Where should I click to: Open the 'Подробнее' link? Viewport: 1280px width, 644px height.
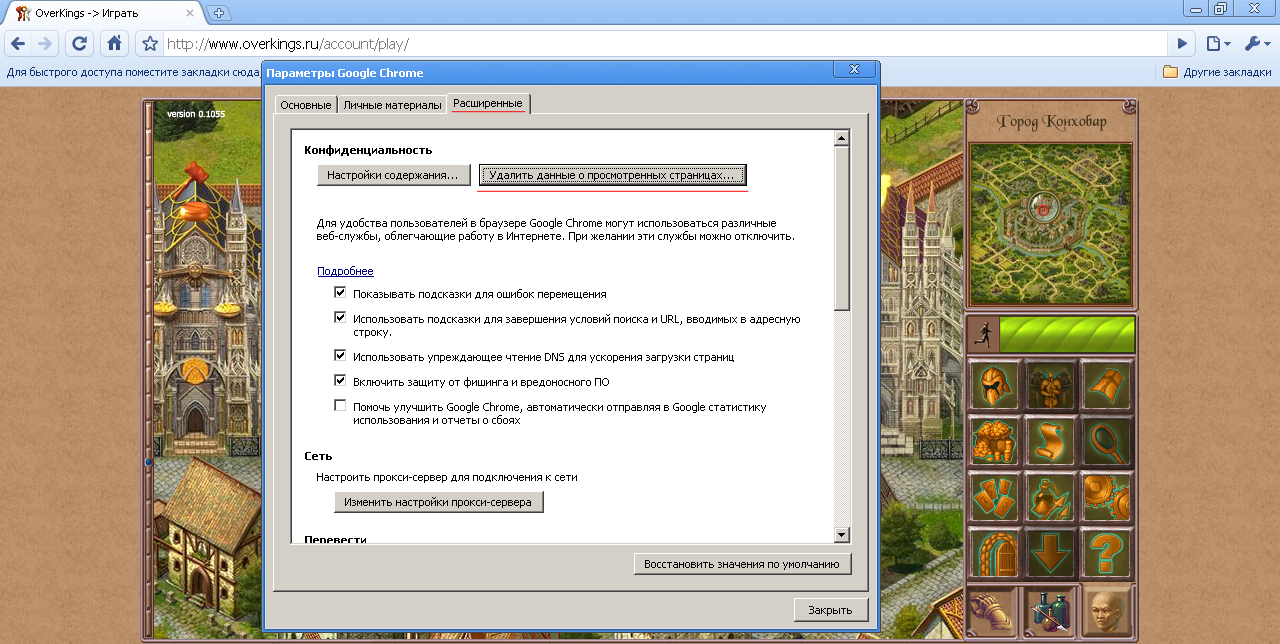coord(345,271)
